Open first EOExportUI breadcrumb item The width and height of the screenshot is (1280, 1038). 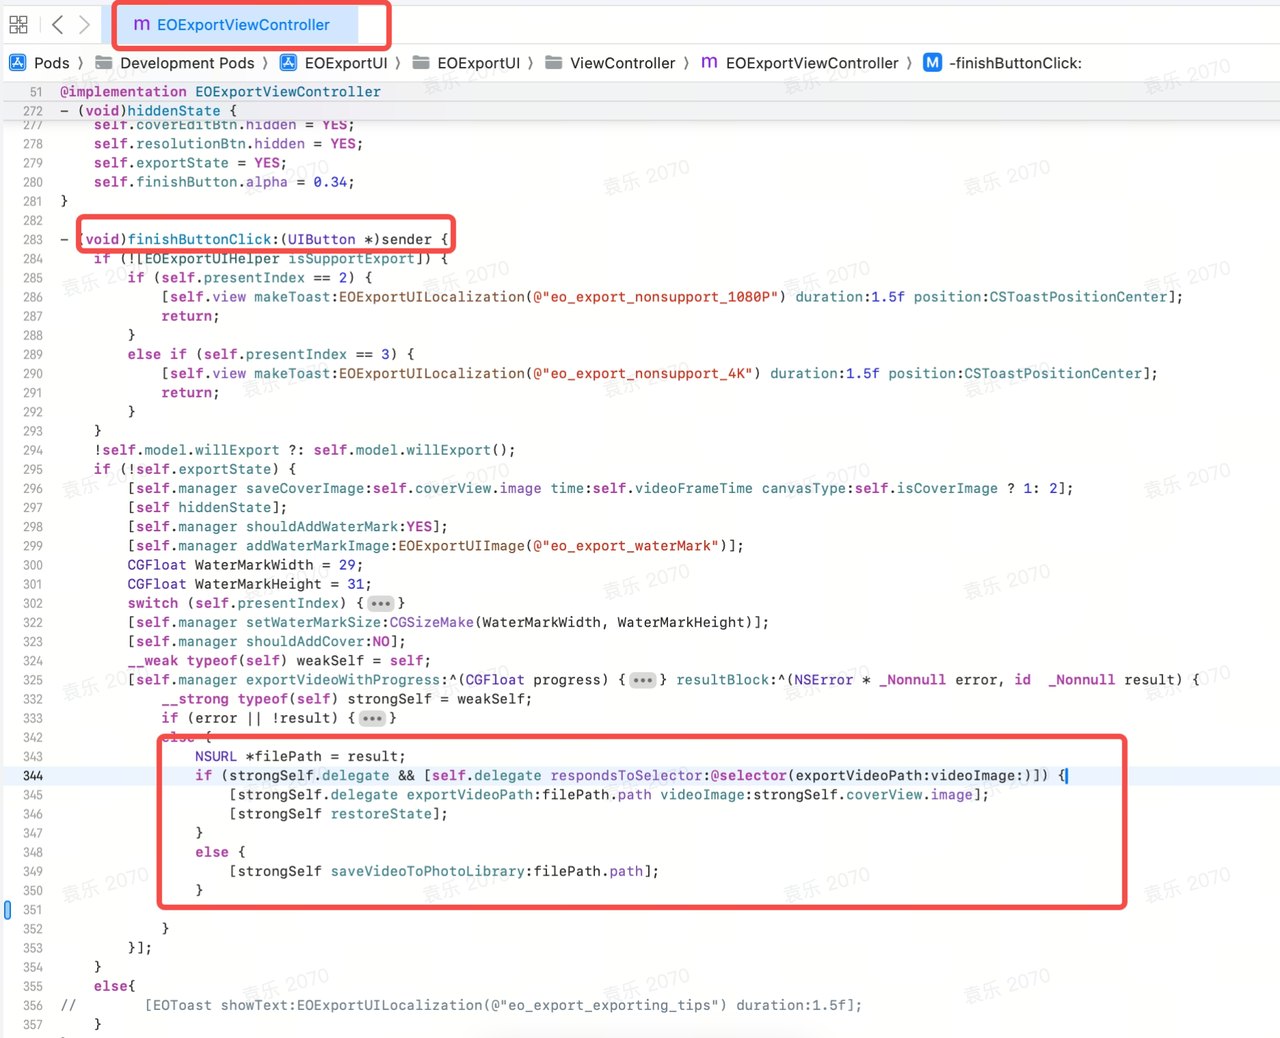click(346, 63)
